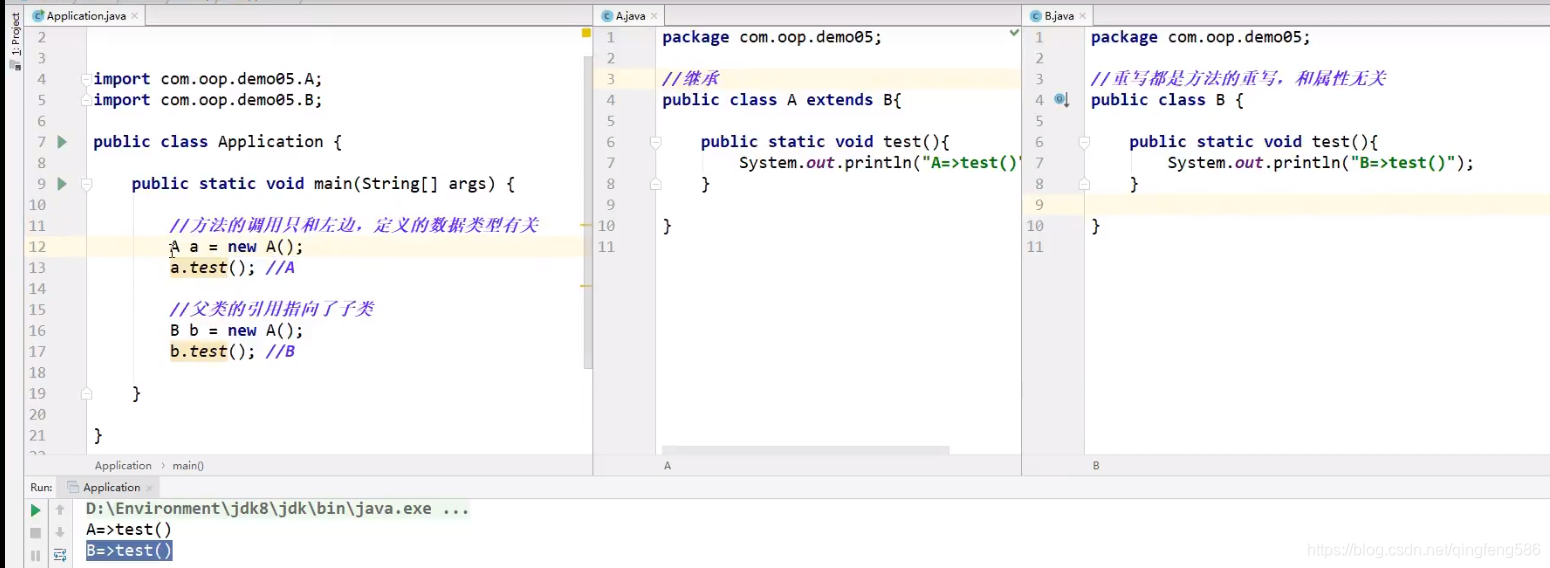Click fold end marker at Application.java line 19

[x=87, y=394]
